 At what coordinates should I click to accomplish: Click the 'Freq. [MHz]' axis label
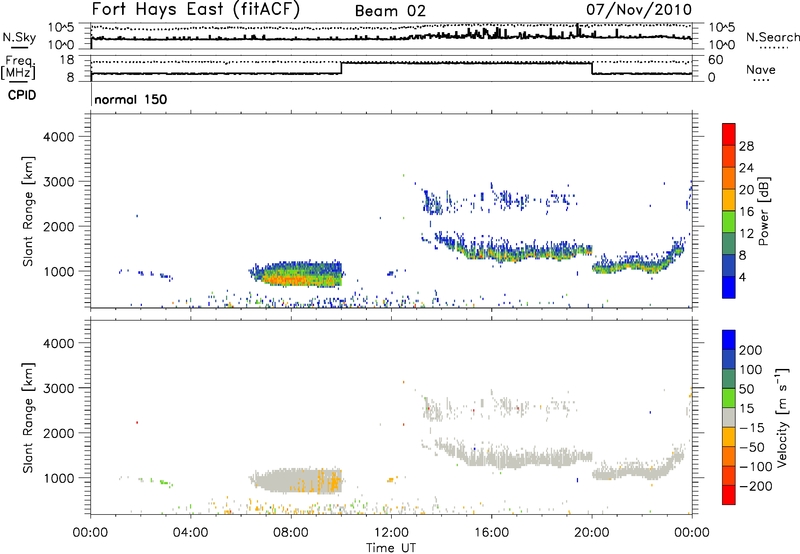point(19,68)
